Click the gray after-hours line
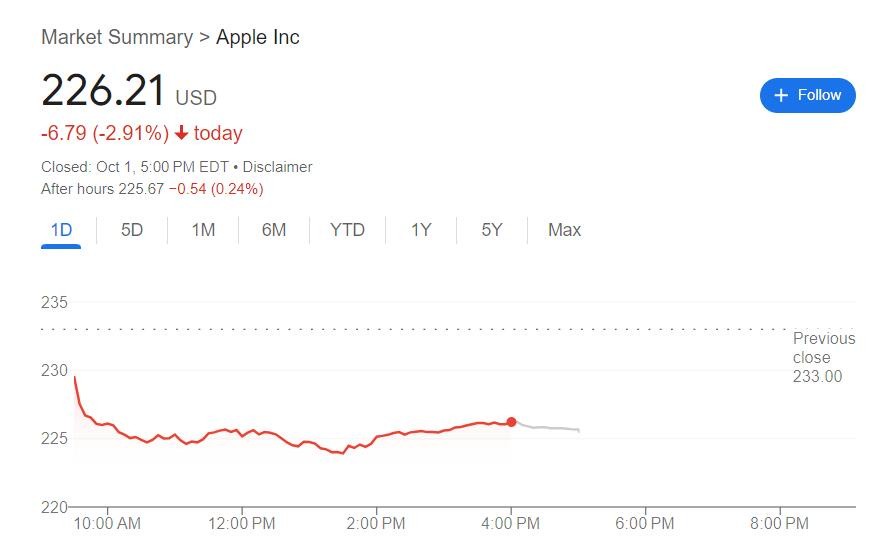 pos(548,428)
